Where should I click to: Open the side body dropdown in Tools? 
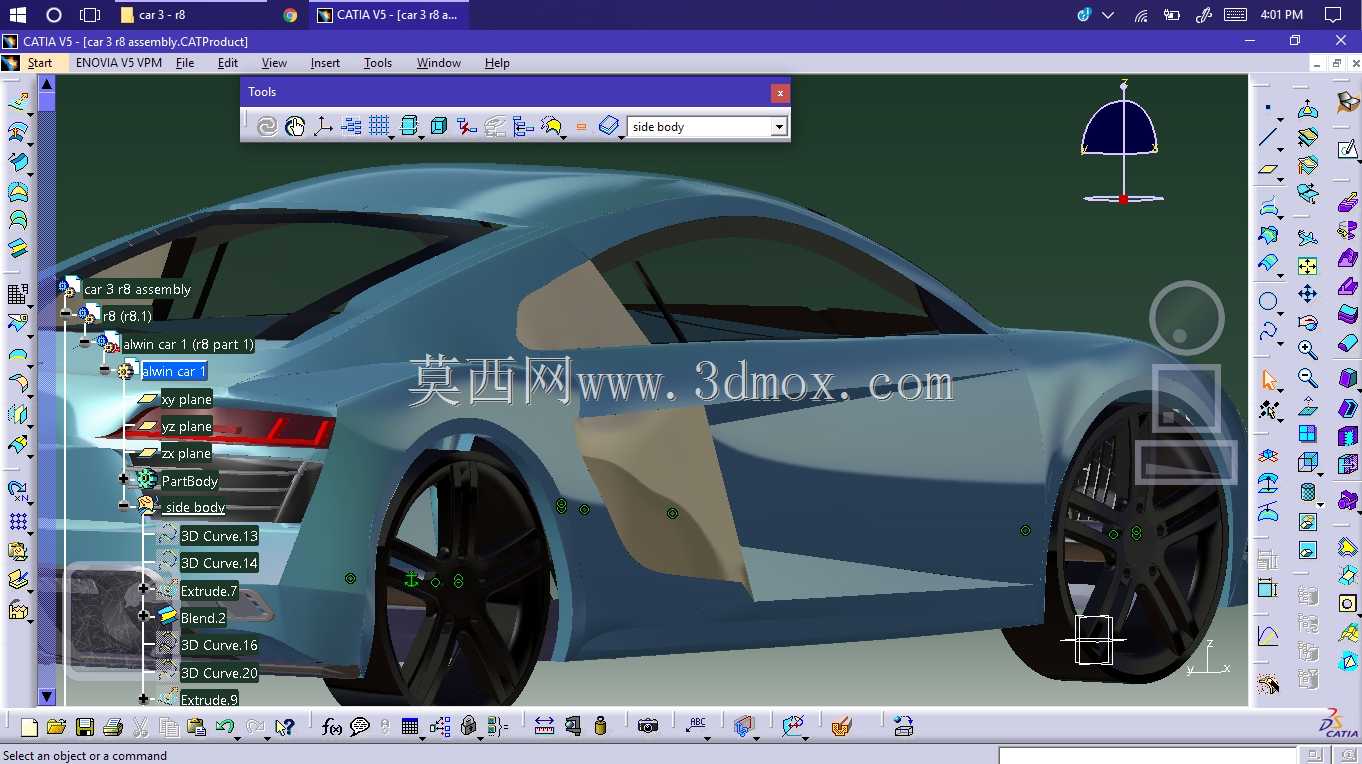(x=779, y=127)
